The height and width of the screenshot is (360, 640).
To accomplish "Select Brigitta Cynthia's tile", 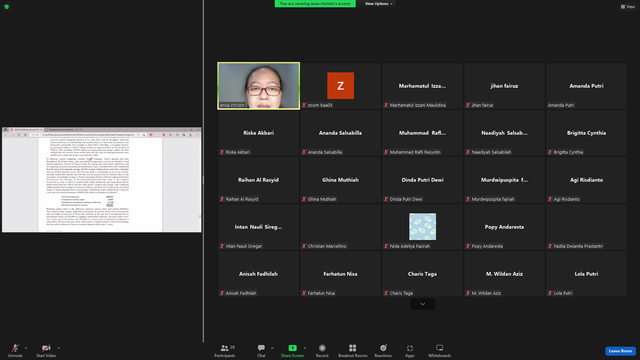I will (587, 133).
